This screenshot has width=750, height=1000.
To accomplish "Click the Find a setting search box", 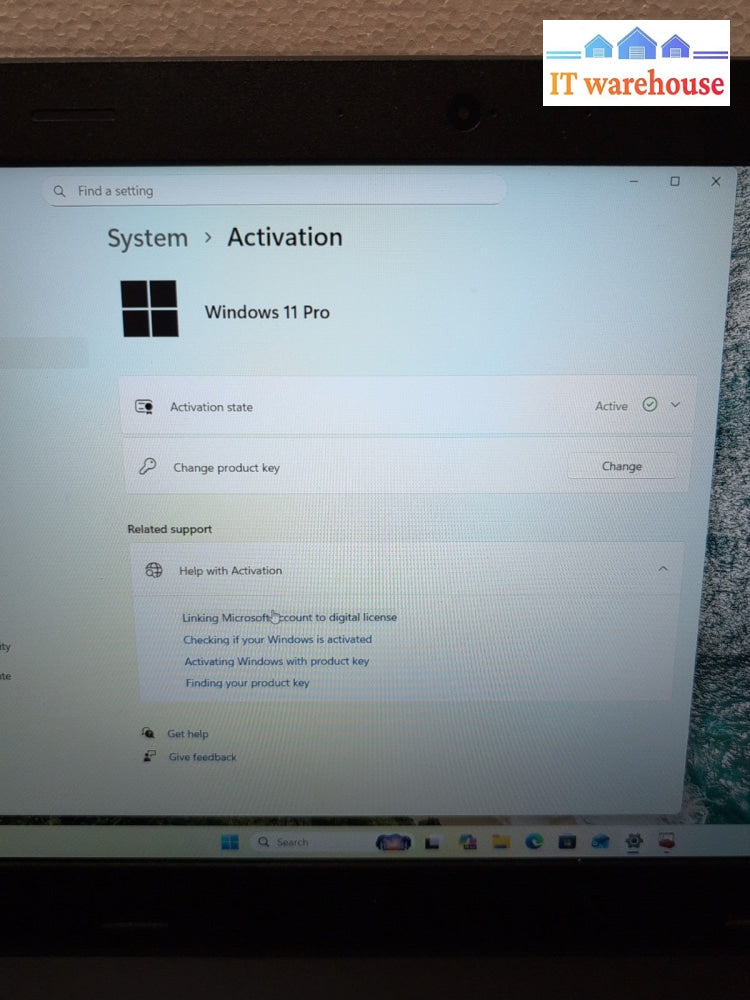I will pyautogui.click(x=274, y=191).
